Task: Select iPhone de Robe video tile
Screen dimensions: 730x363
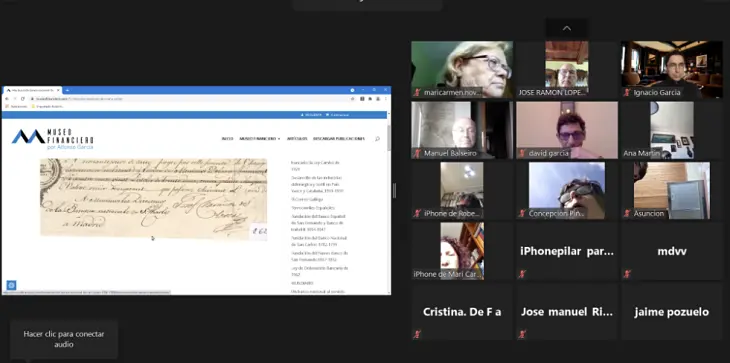Action: click(x=462, y=190)
